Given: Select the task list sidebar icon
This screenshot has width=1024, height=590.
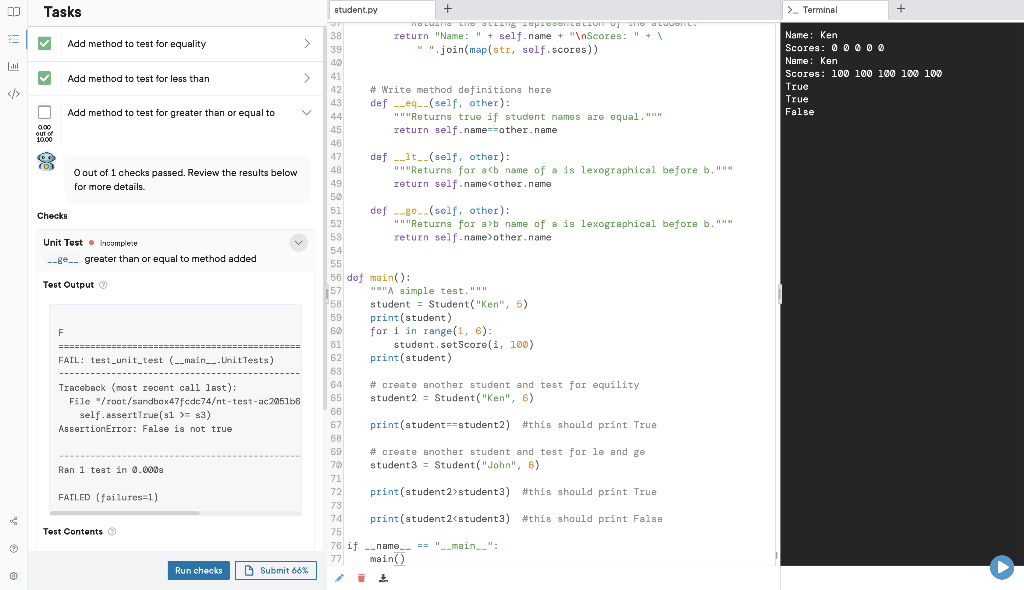Looking at the screenshot, I should [x=14, y=39].
